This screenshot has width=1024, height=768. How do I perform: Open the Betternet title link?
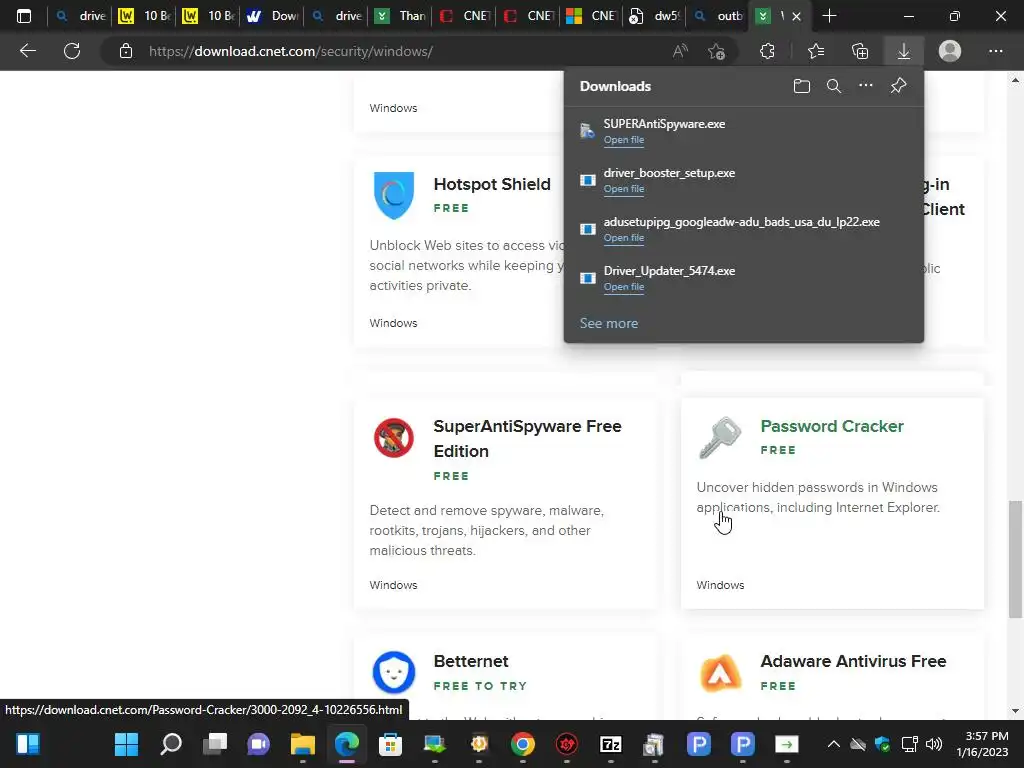(x=471, y=661)
